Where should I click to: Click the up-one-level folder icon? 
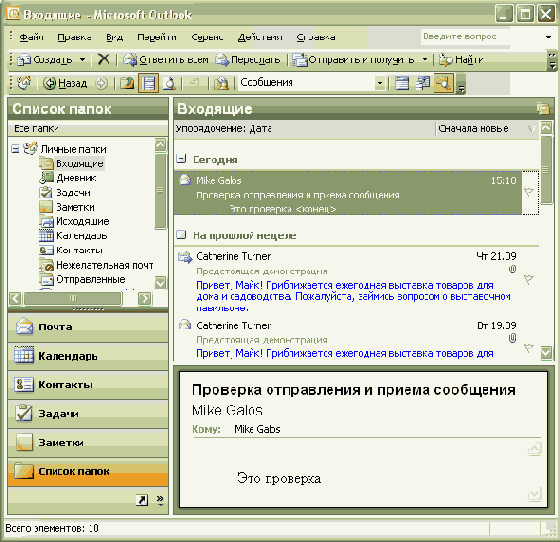pyautogui.click(x=127, y=83)
